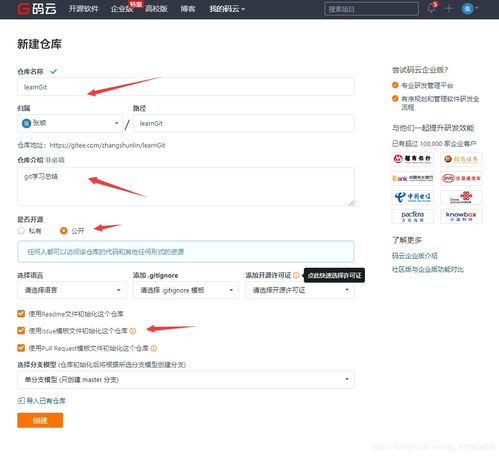Click the 中国电信 logo
499x456 pixels.
tap(412, 197)
